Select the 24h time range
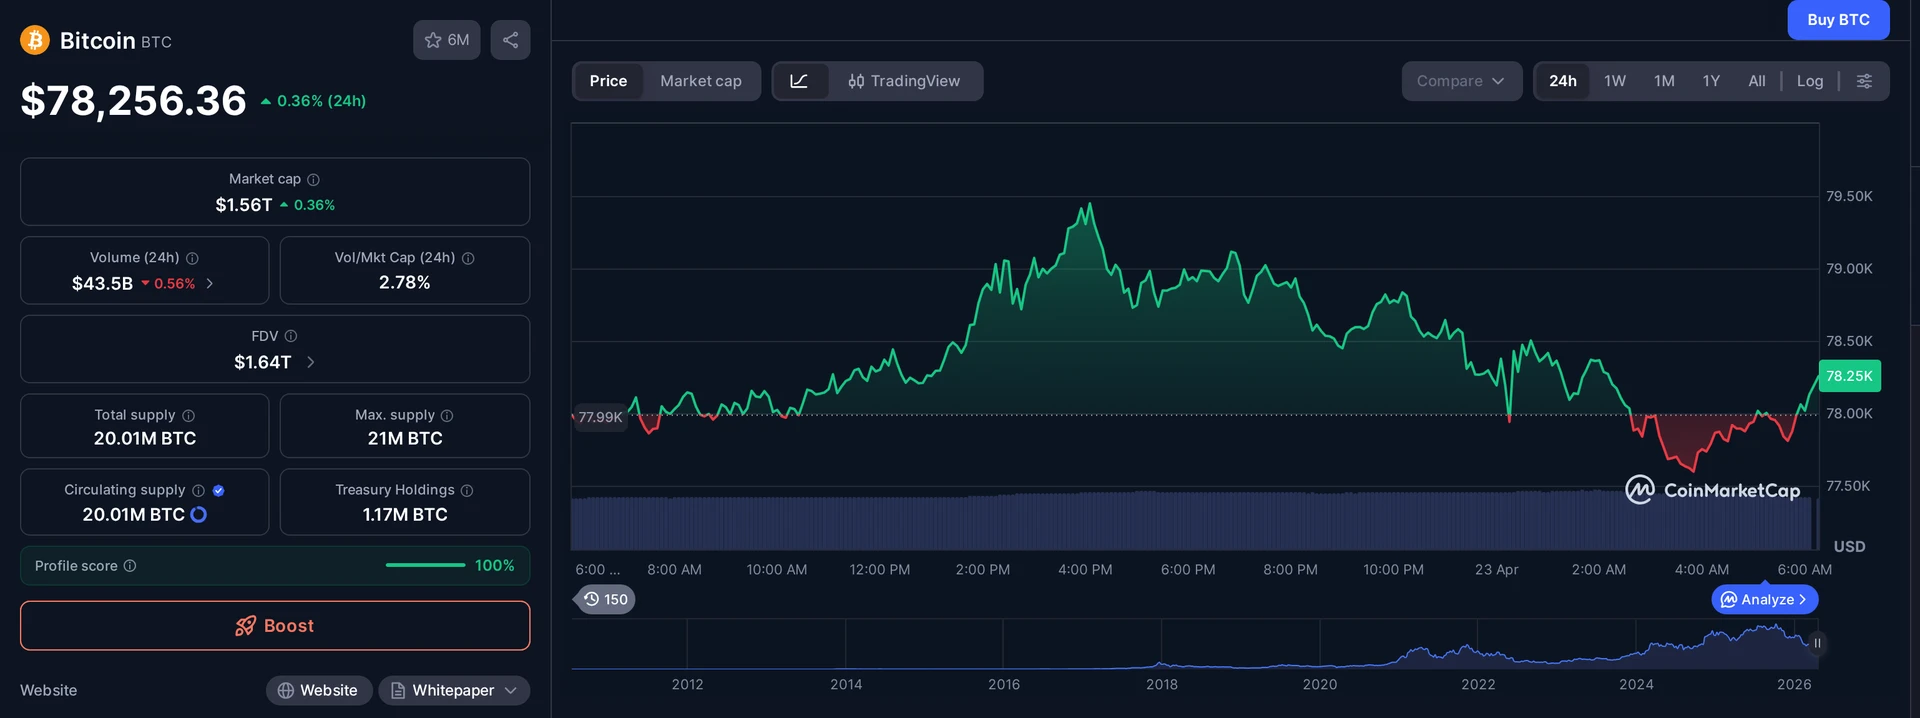 [x=1563, y=81]
